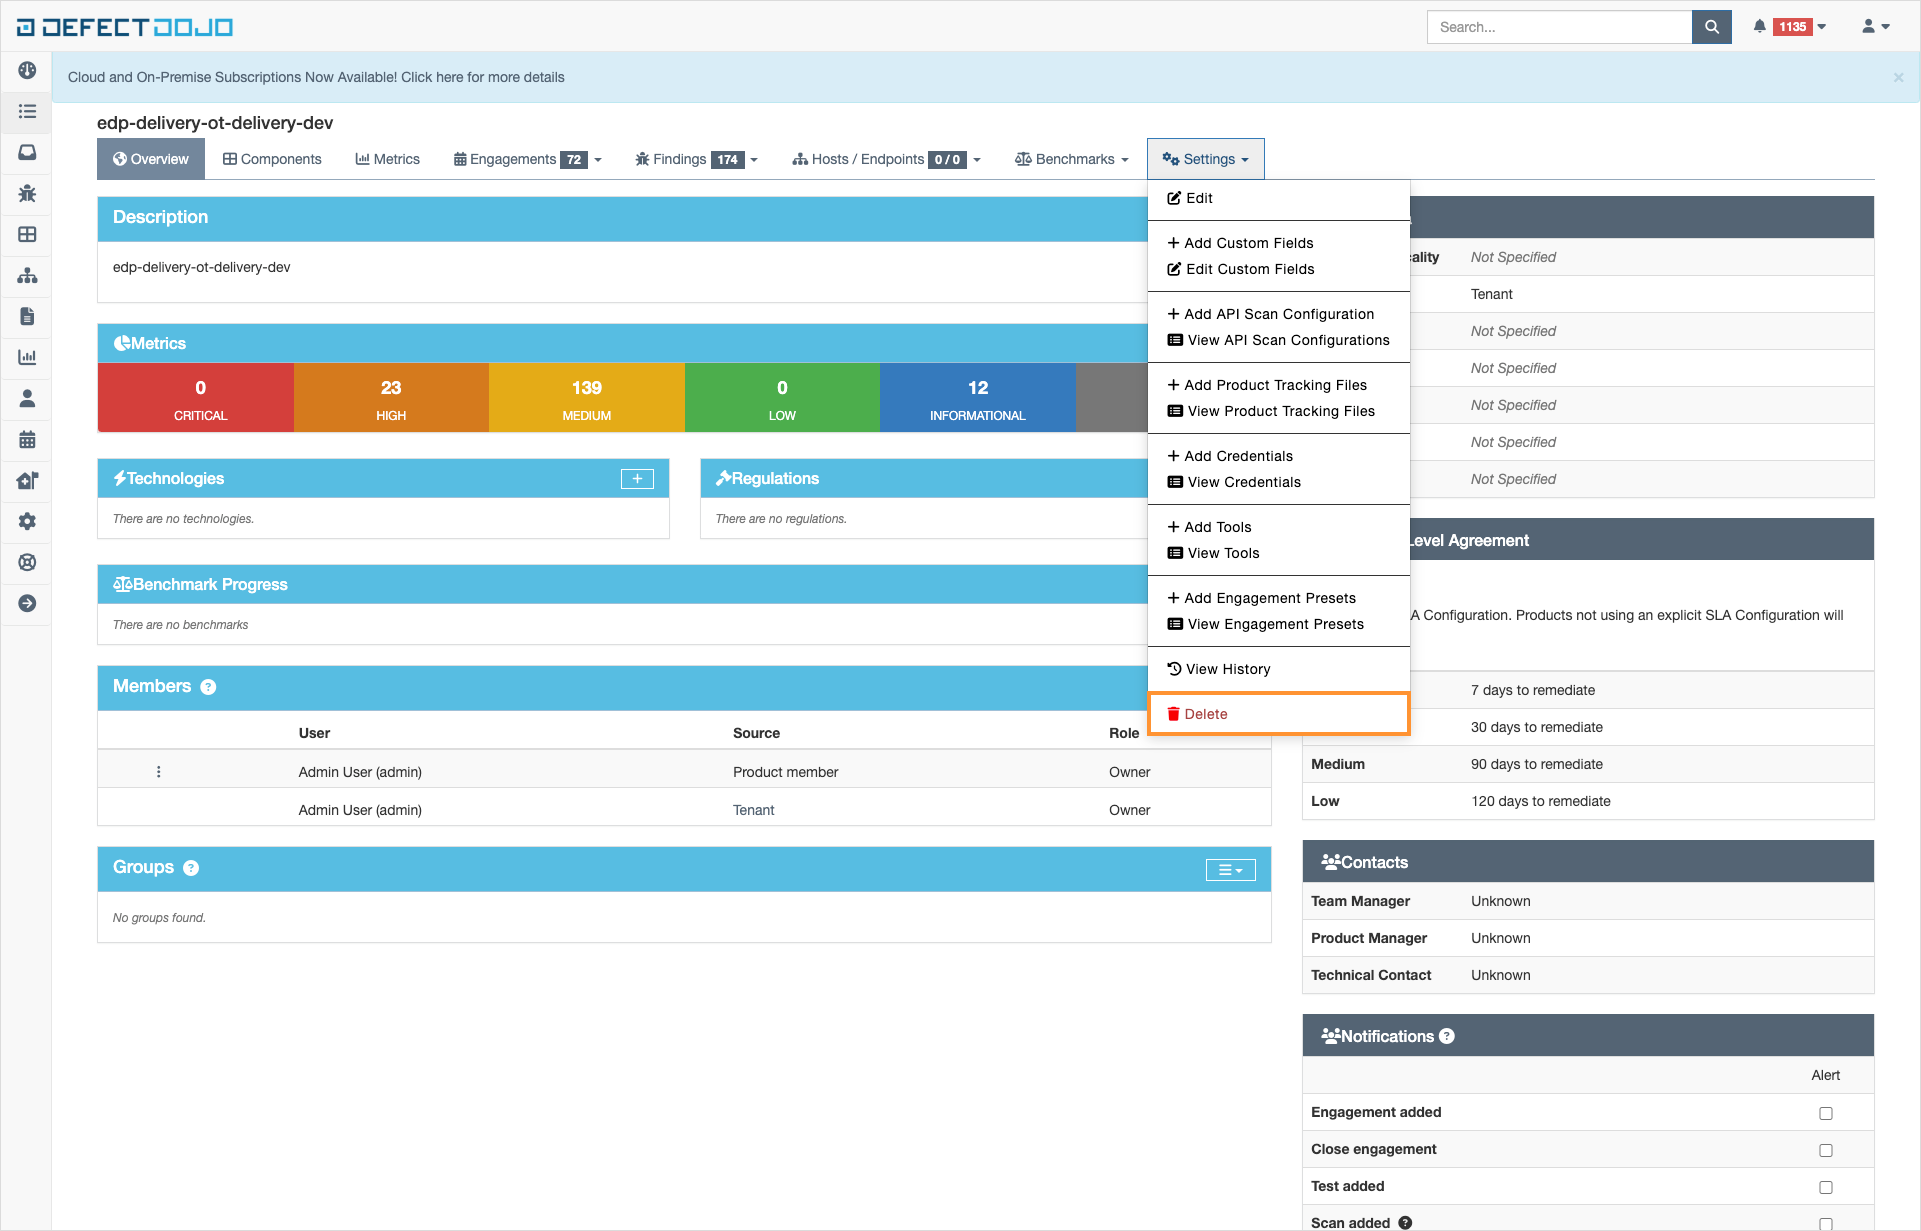The height and width of the screenshot is (1231, 1921).
Task: Click the notifications bell icon
Action: coord(1759,27)
